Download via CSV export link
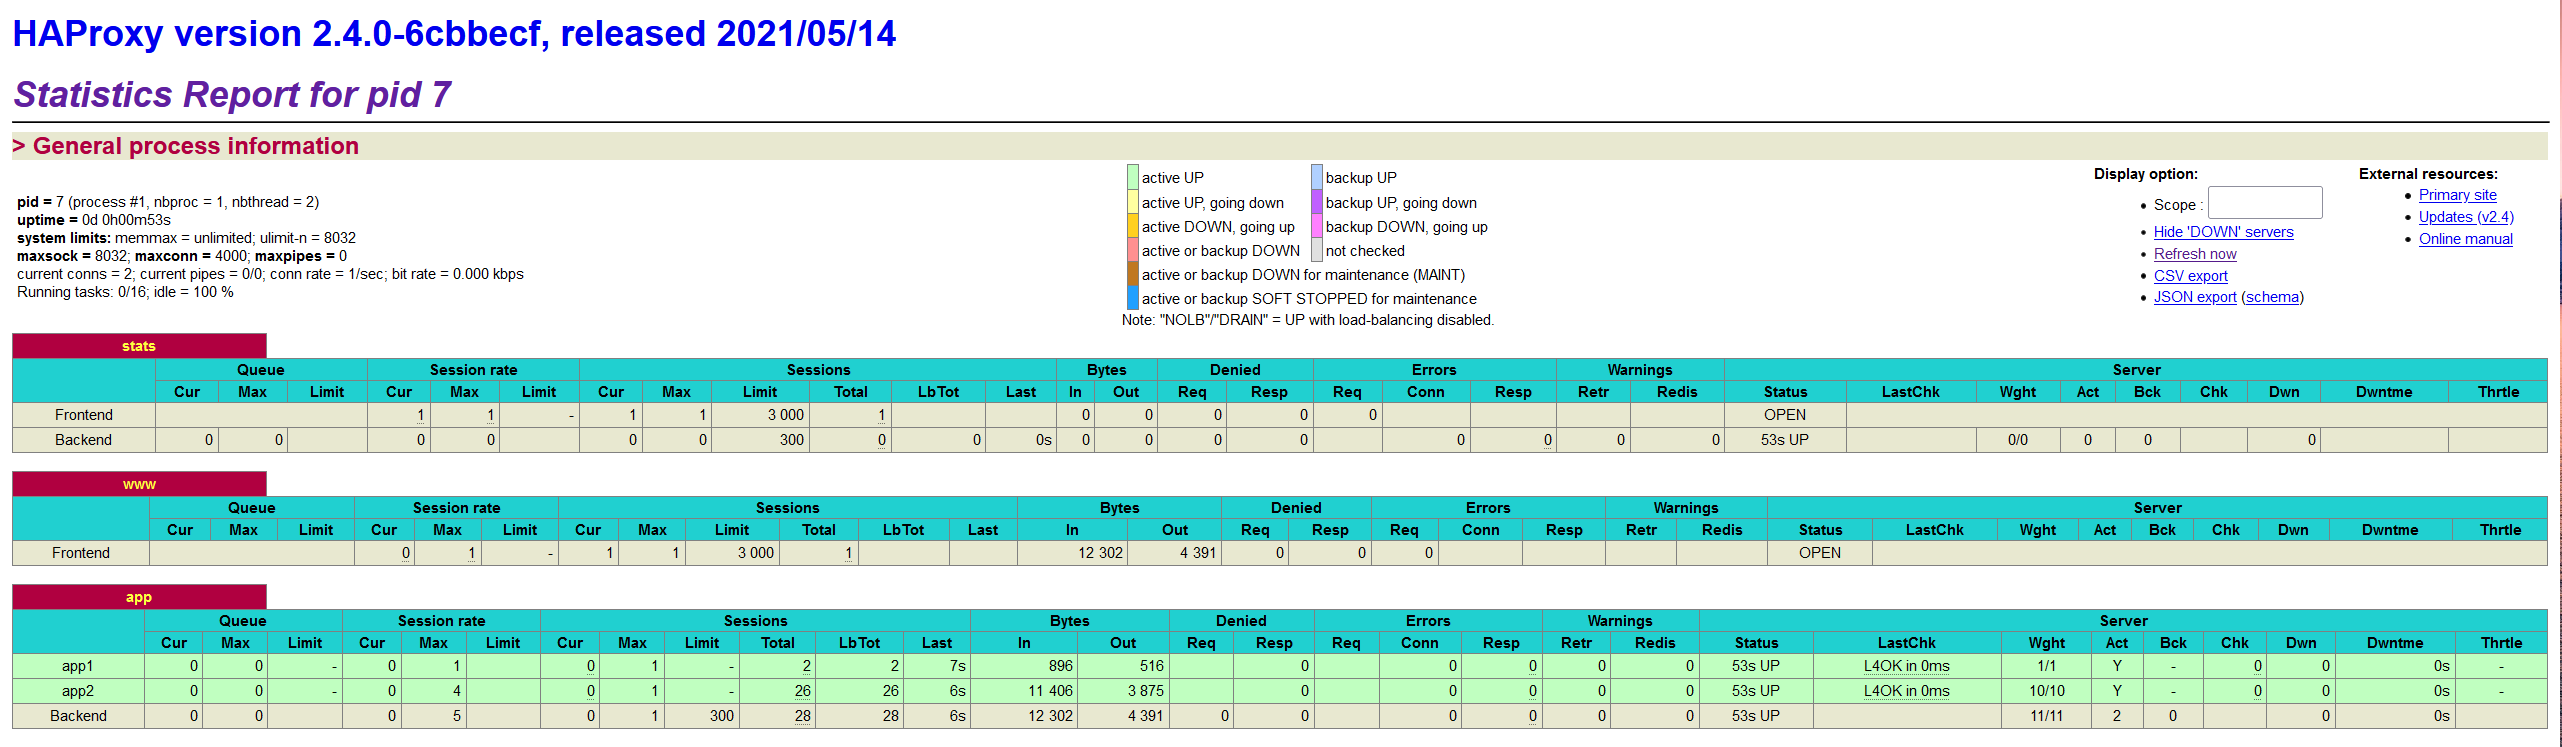Screen dimensions: 2562x747 click(2190, 276)
